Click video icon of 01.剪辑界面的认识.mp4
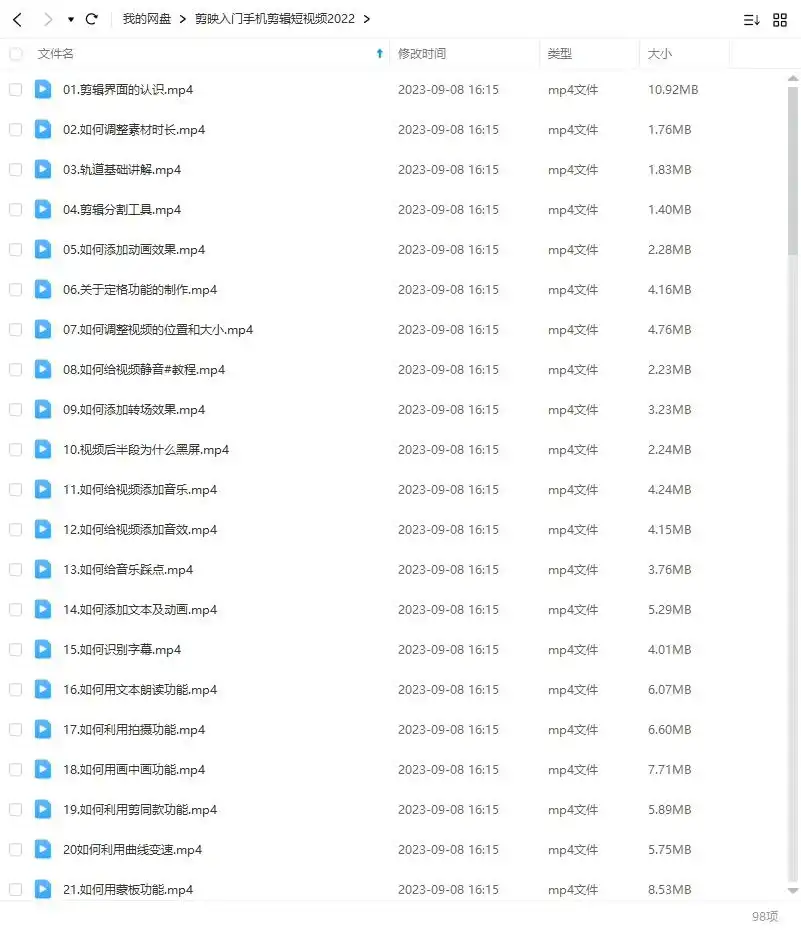 coord(43,89)
